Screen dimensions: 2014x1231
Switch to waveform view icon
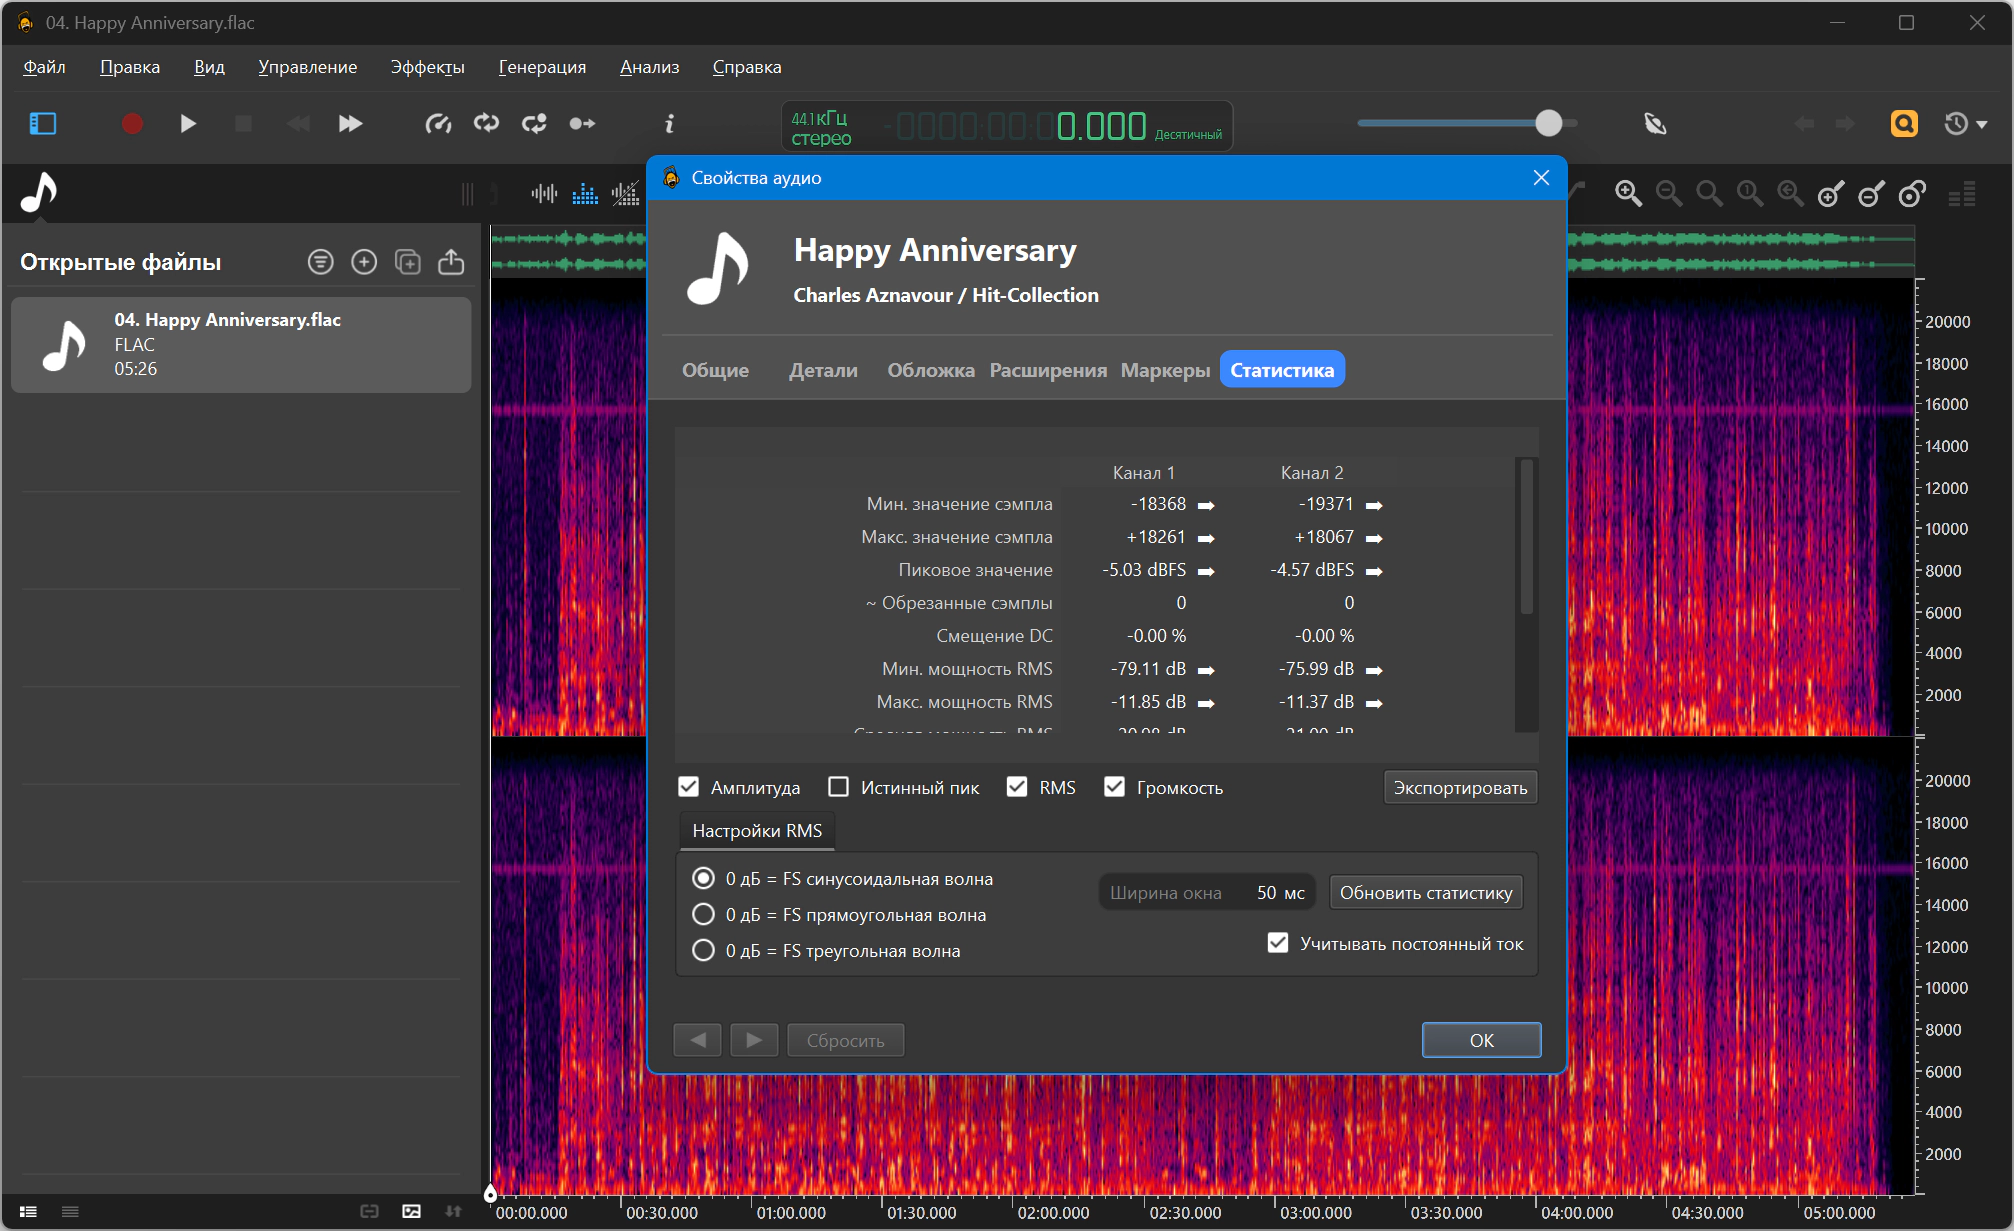(544, 194)
